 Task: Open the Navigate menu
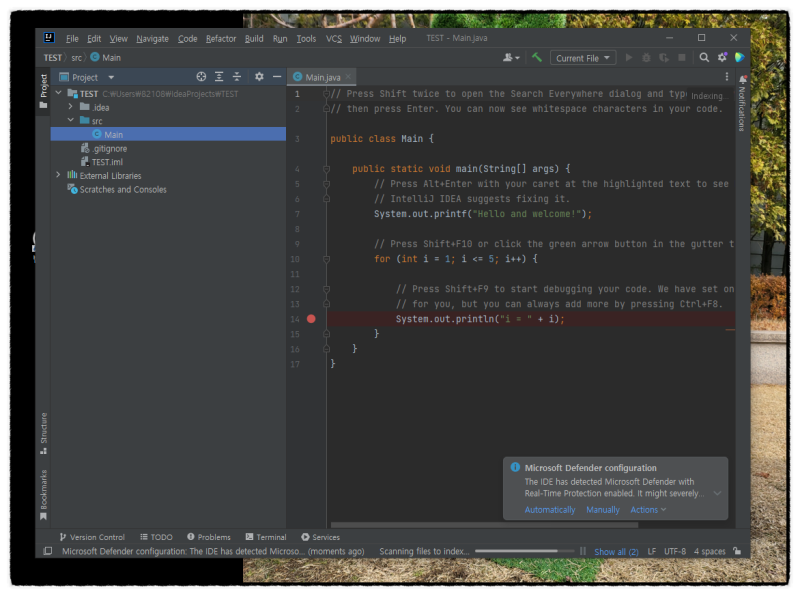(x=151, y=38)
